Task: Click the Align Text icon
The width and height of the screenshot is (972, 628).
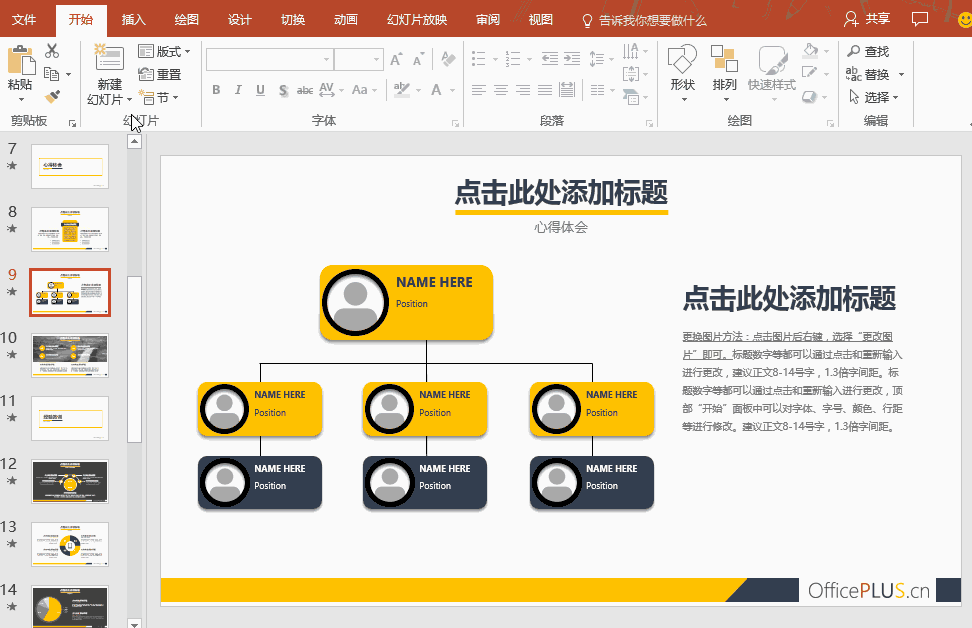Action: 630,74
